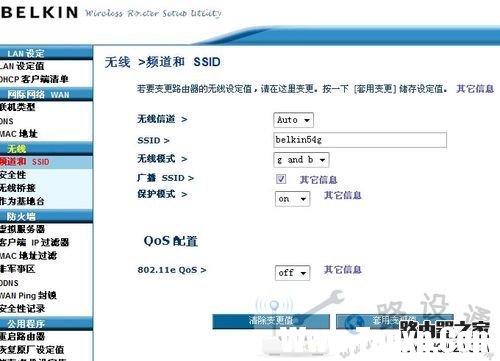Click the 清除变更值 button
The height and width of the screenshot is (361, 500).
(x=271, y=321)
